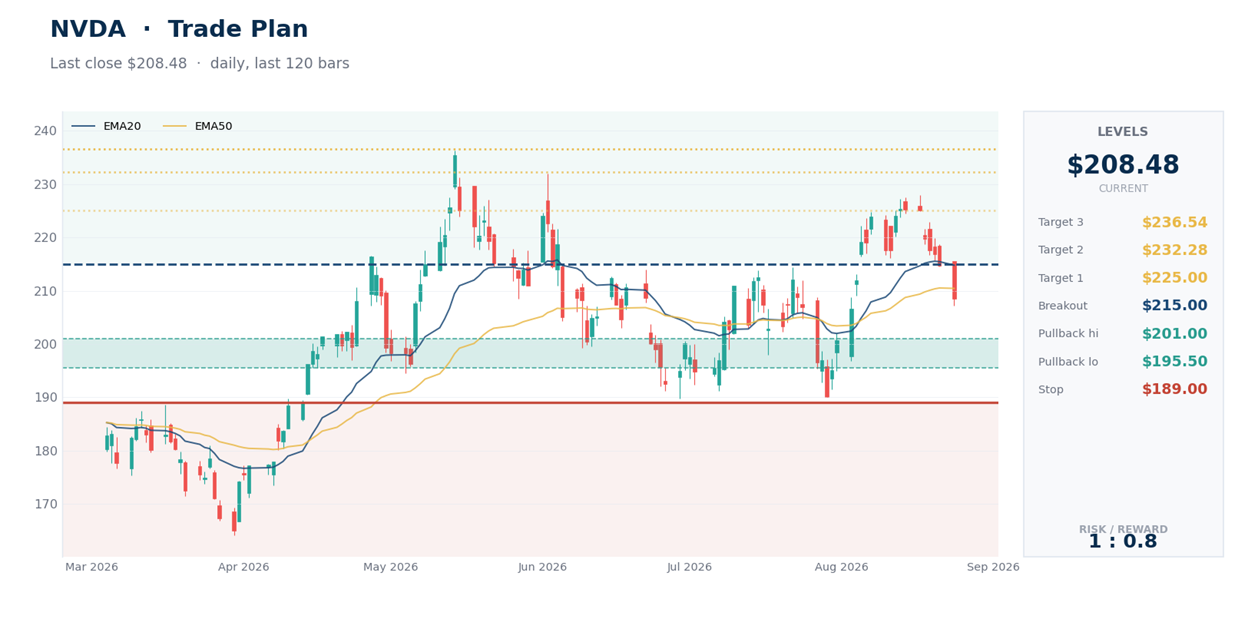1248x619 pixels.
Task: Click the Jun 2026 axis label
Action: click(x=543, y=567)
